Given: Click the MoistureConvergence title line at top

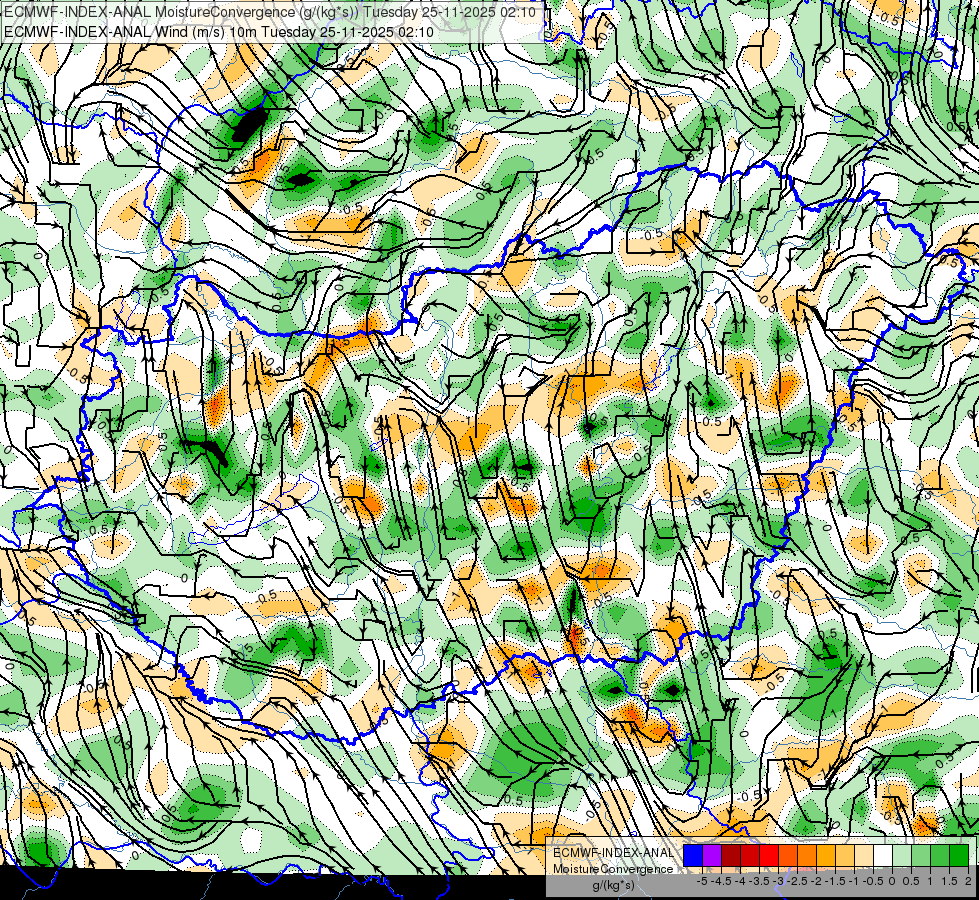Looking at the screenshot, I should (269, 12).
